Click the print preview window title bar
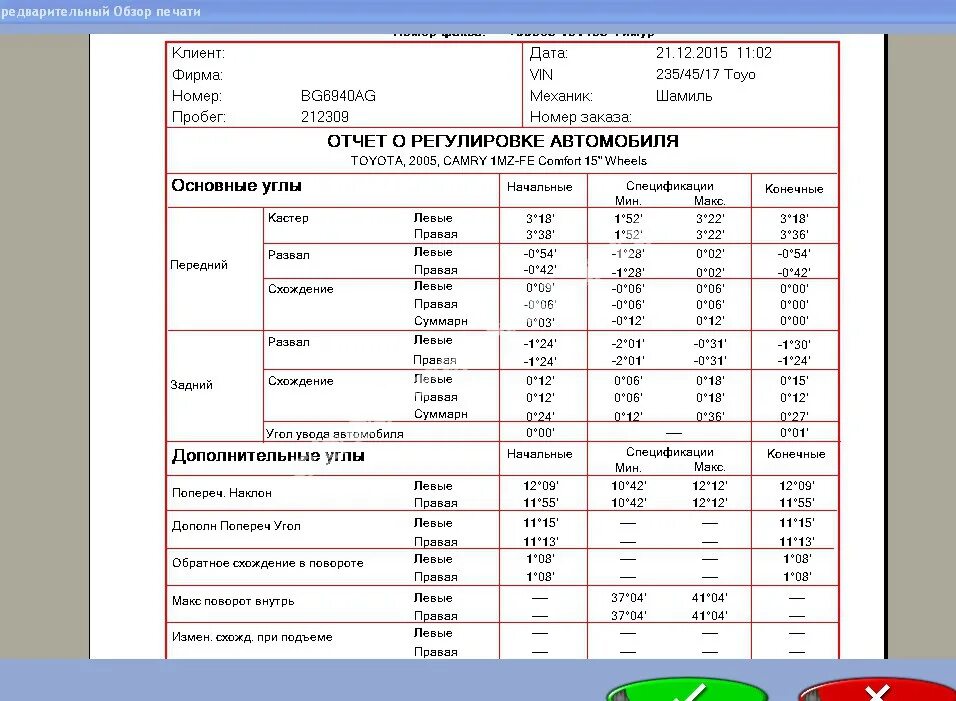The height and width of the screenshot is (701, 956). click(478, 12)
